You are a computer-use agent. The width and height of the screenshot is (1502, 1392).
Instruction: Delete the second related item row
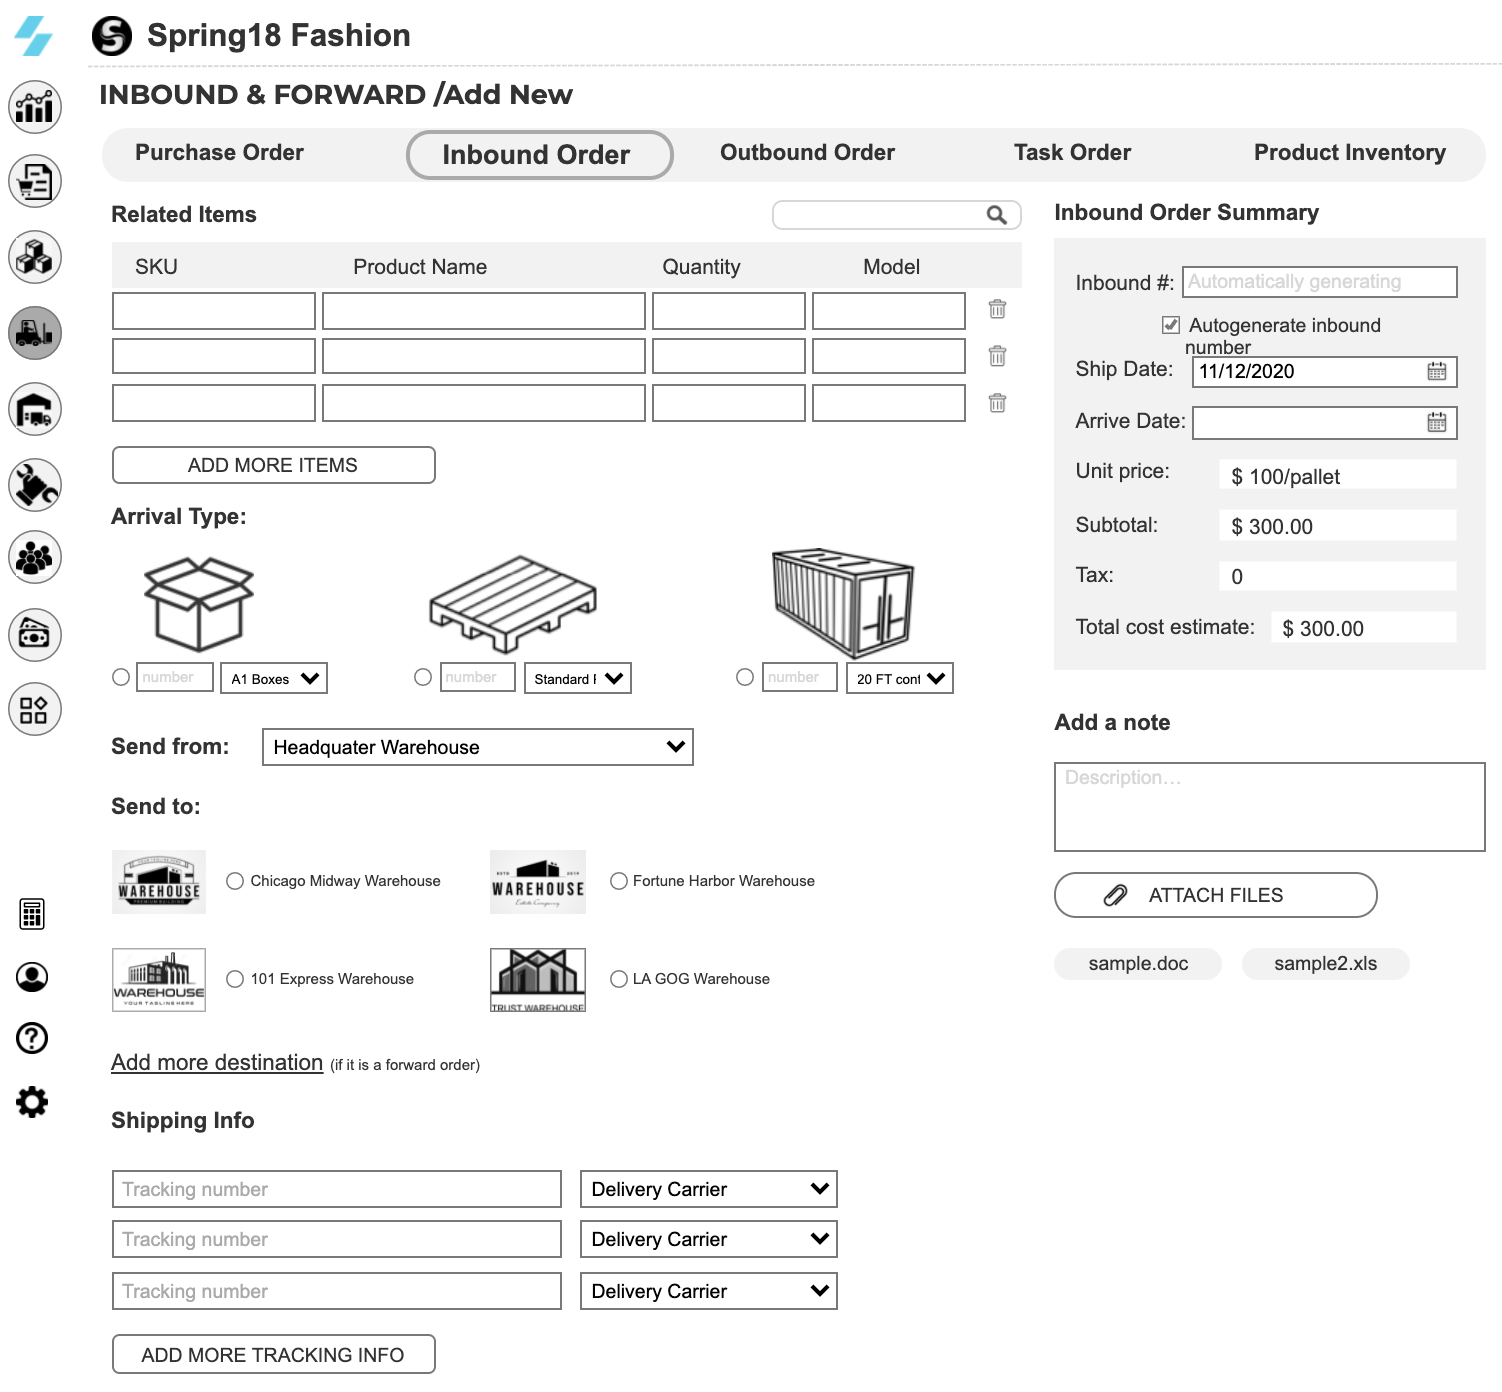(x=997, y=356)
